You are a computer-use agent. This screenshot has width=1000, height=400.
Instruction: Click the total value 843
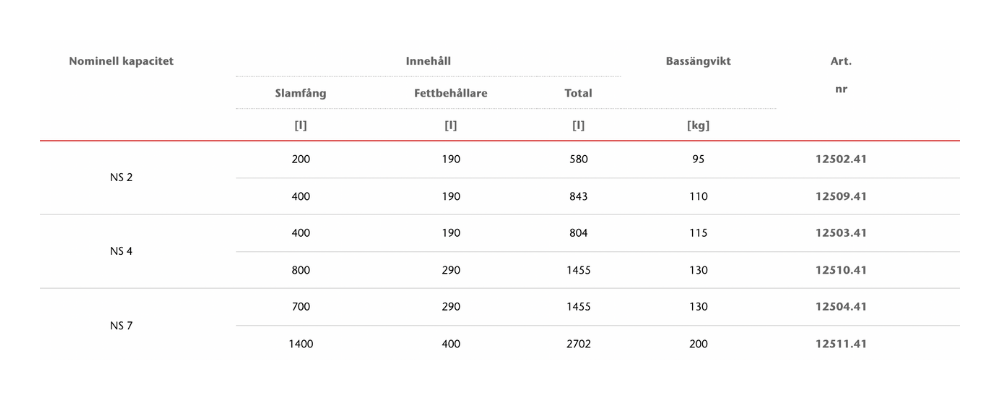(x=578, y=196)
